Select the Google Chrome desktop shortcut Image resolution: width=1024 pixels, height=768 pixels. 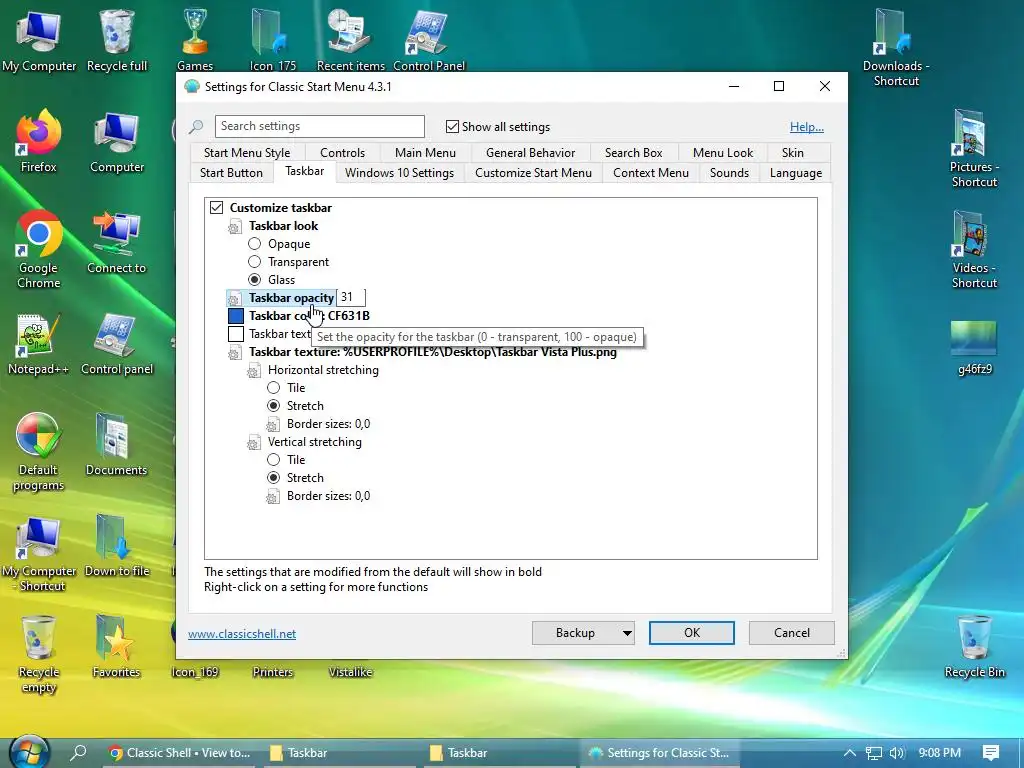(x=39, y=249)
